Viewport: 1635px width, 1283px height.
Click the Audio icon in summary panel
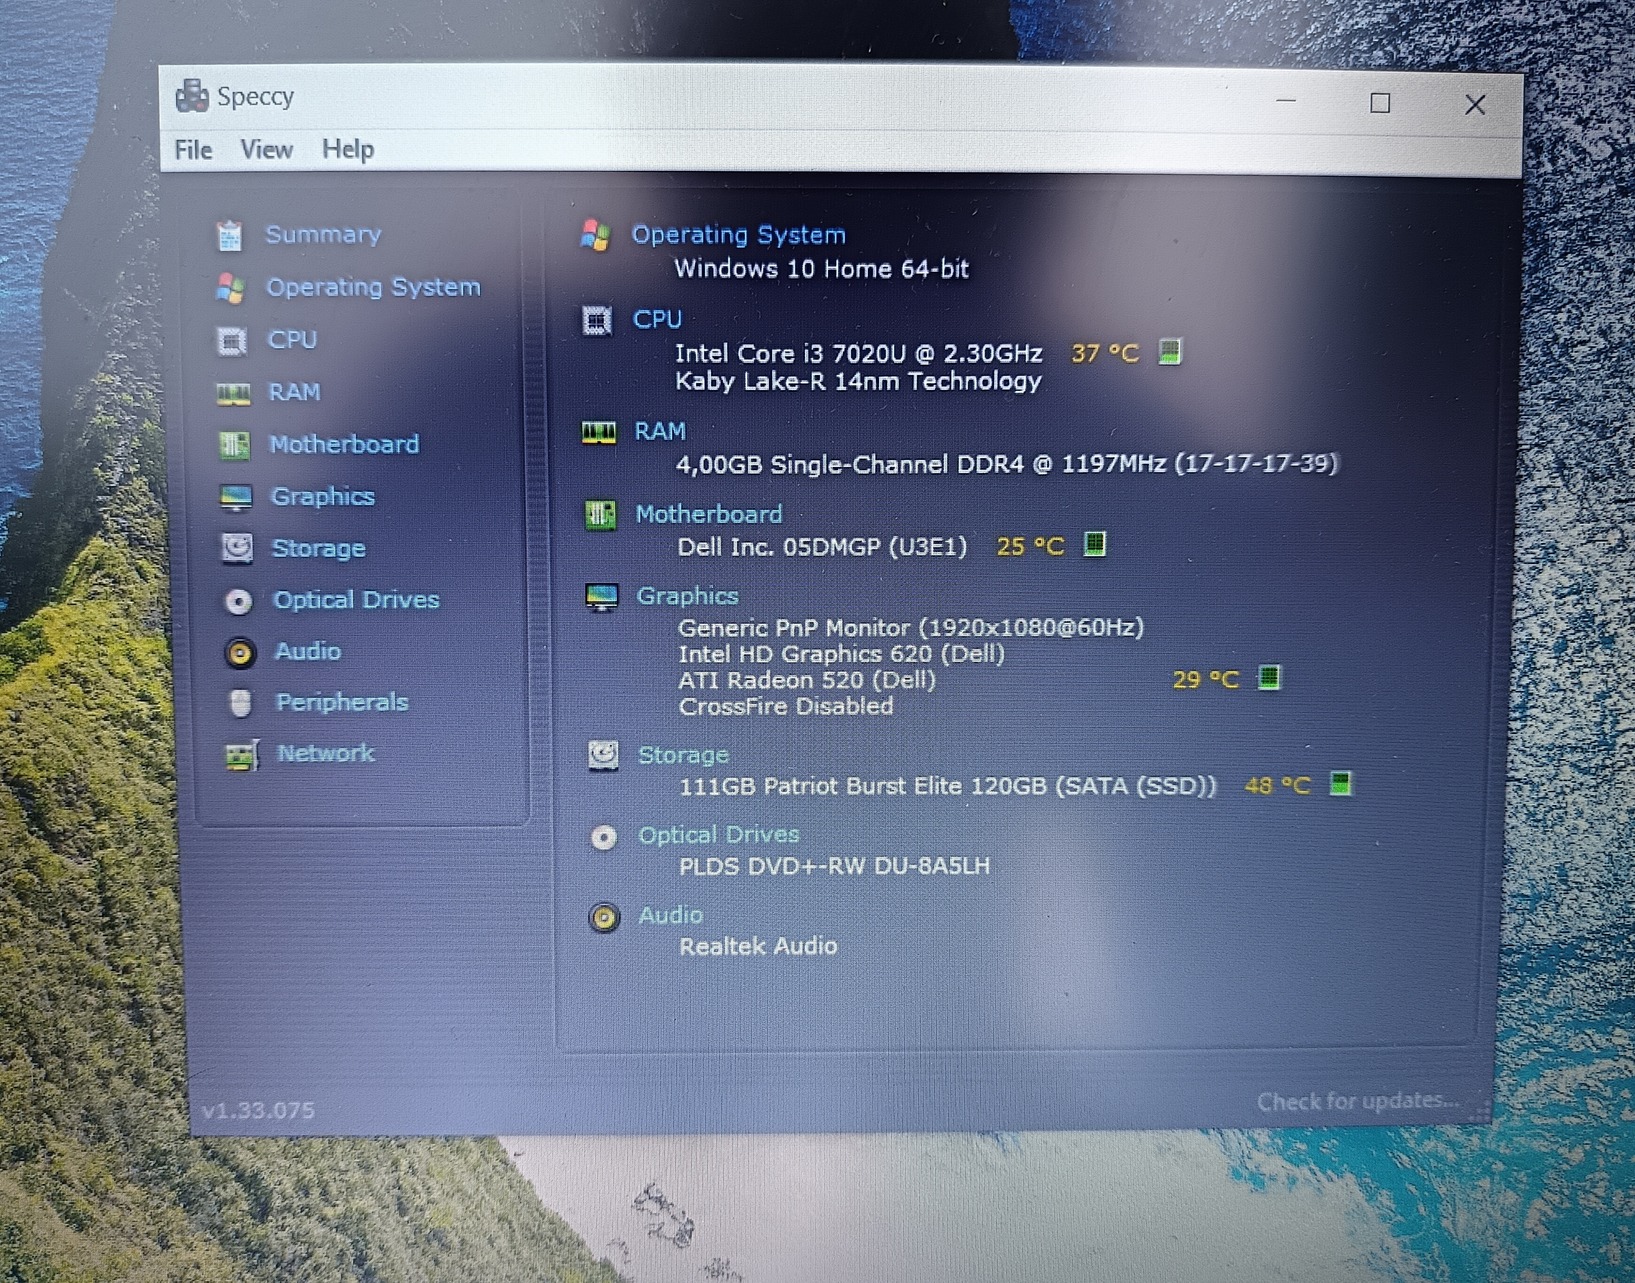pyautogui.click(x=604, y=917)
